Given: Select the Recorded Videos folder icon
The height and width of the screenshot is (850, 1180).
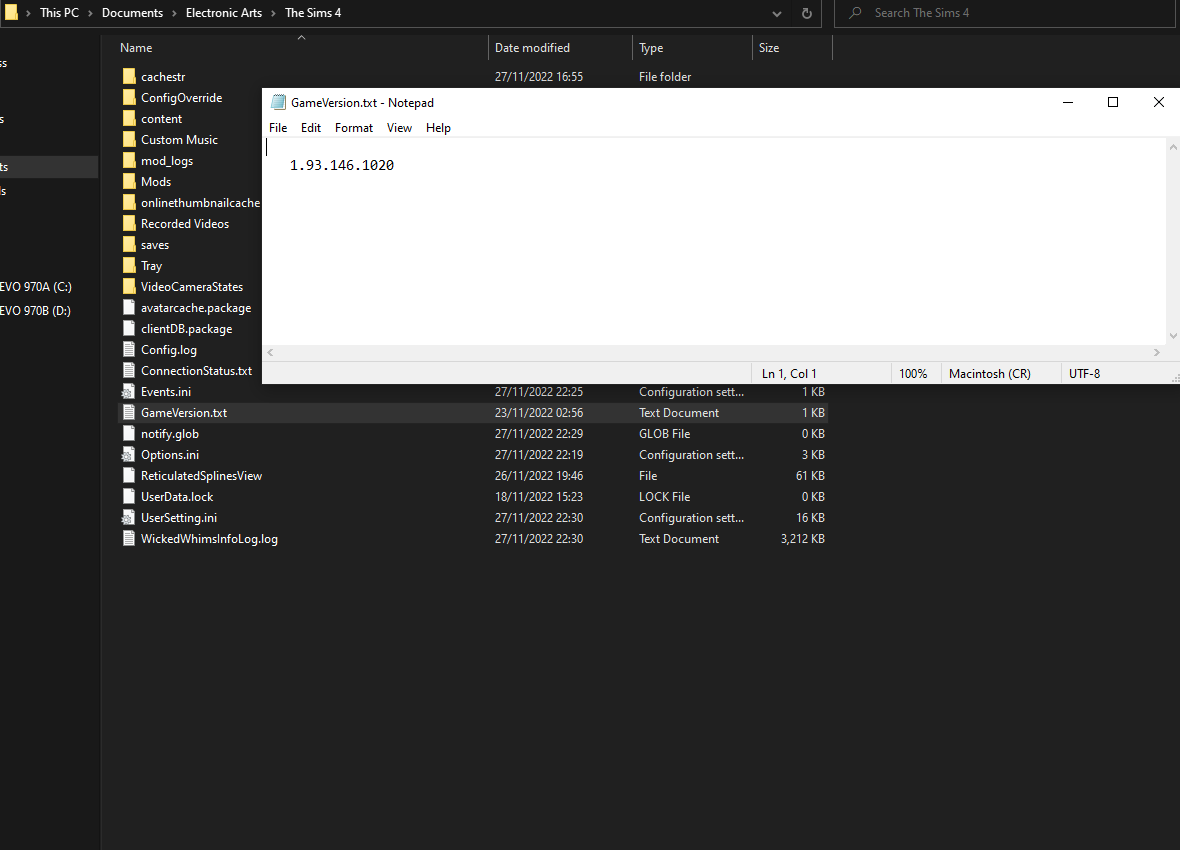Looking at the screenshot, I should pos(129,224).
